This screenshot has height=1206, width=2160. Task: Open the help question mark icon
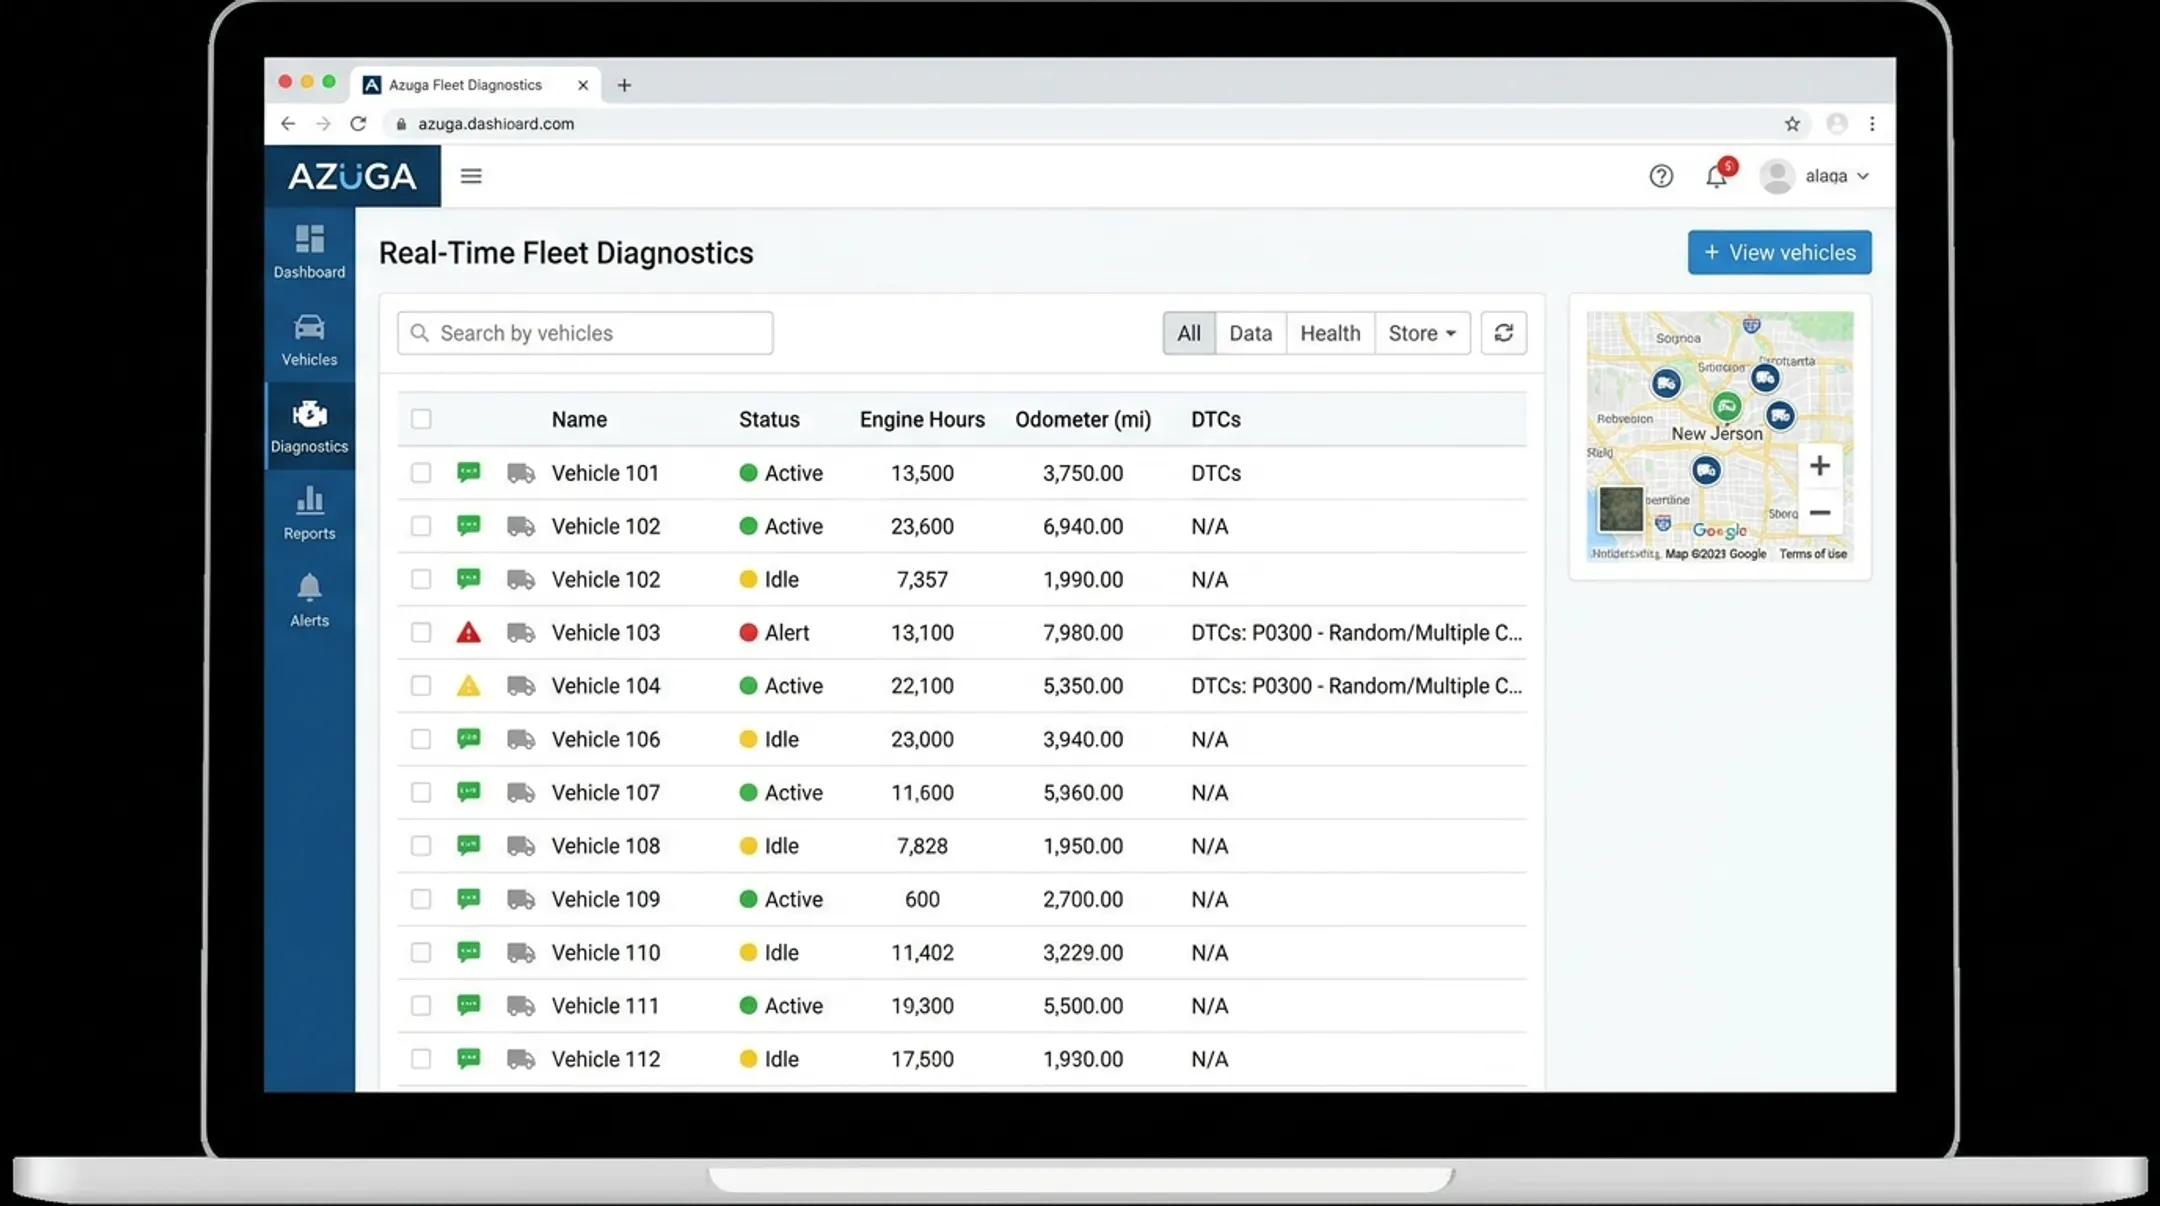[1661, 176]
